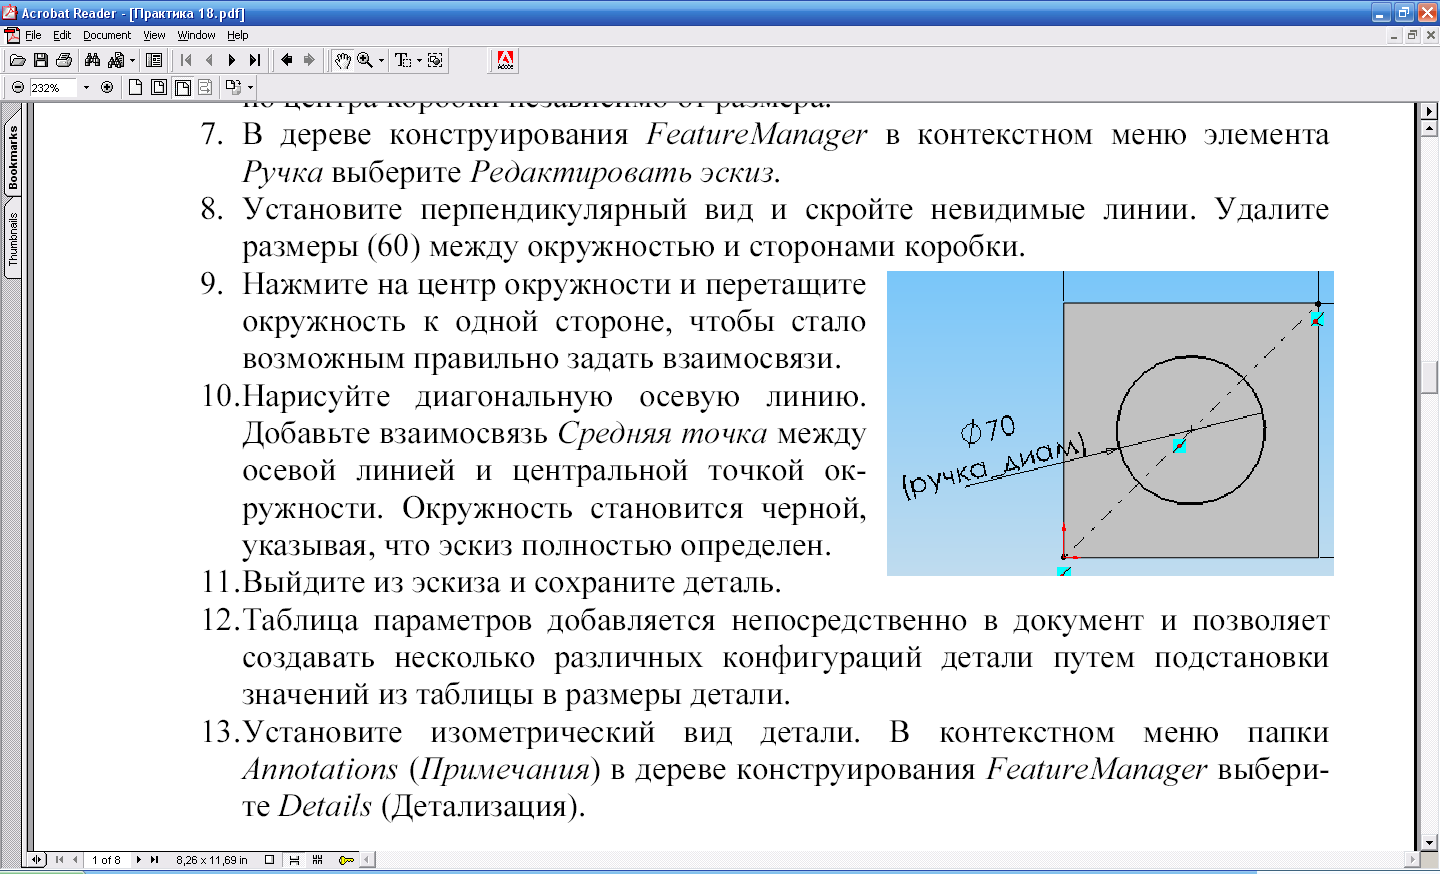
Task: Select the Zoom In magnifier tool
Action: click(366, 61)
